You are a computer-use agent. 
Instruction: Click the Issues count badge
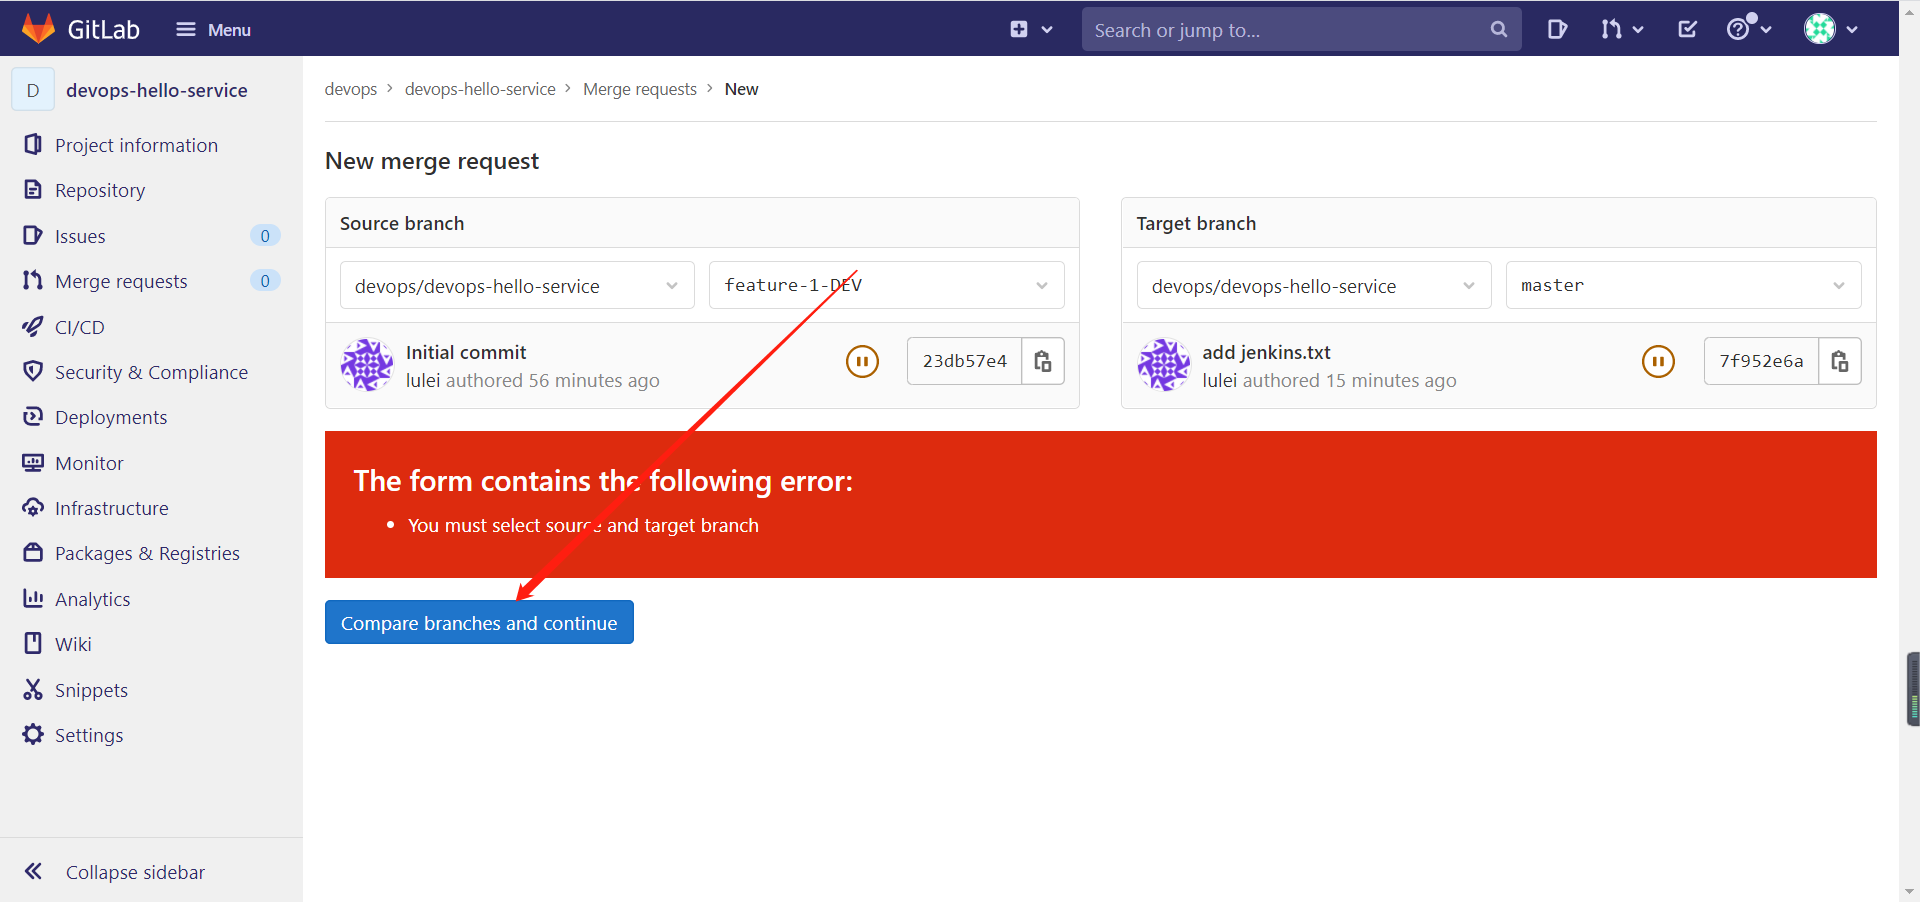pos(265,236)
